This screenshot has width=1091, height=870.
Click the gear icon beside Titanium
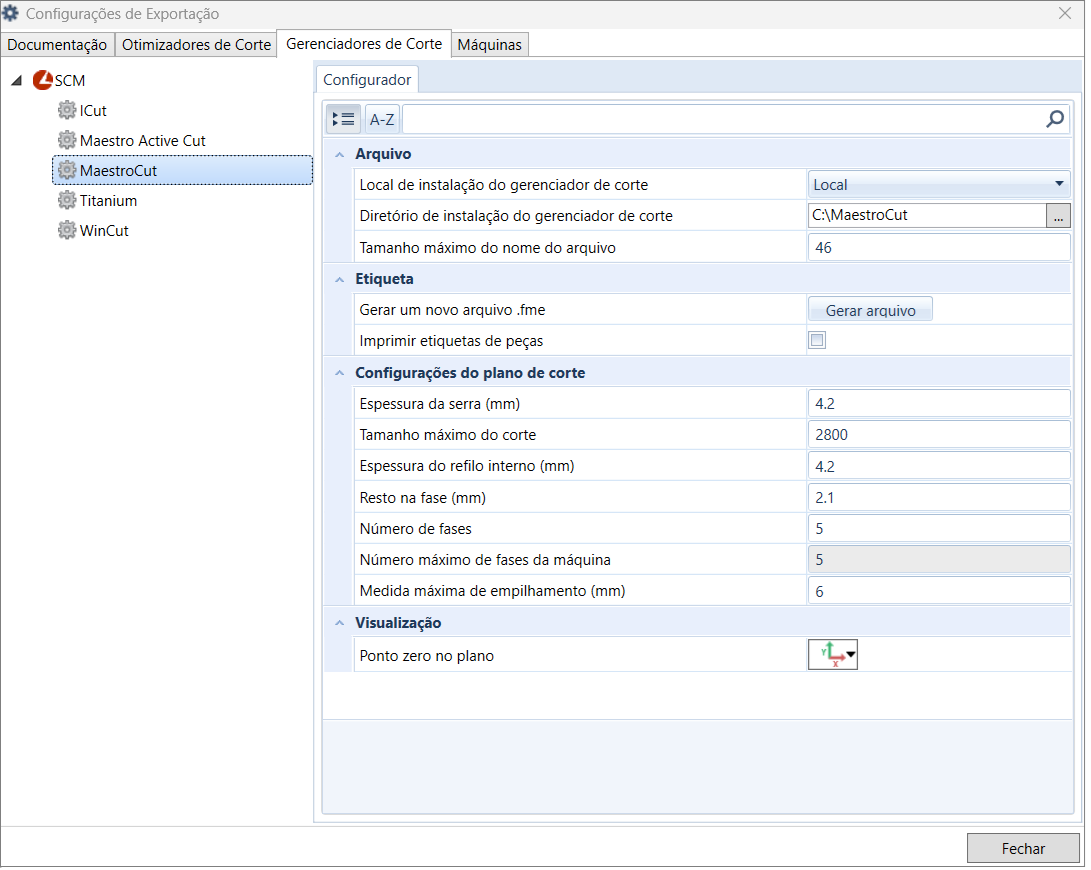[x=67, y=200]
